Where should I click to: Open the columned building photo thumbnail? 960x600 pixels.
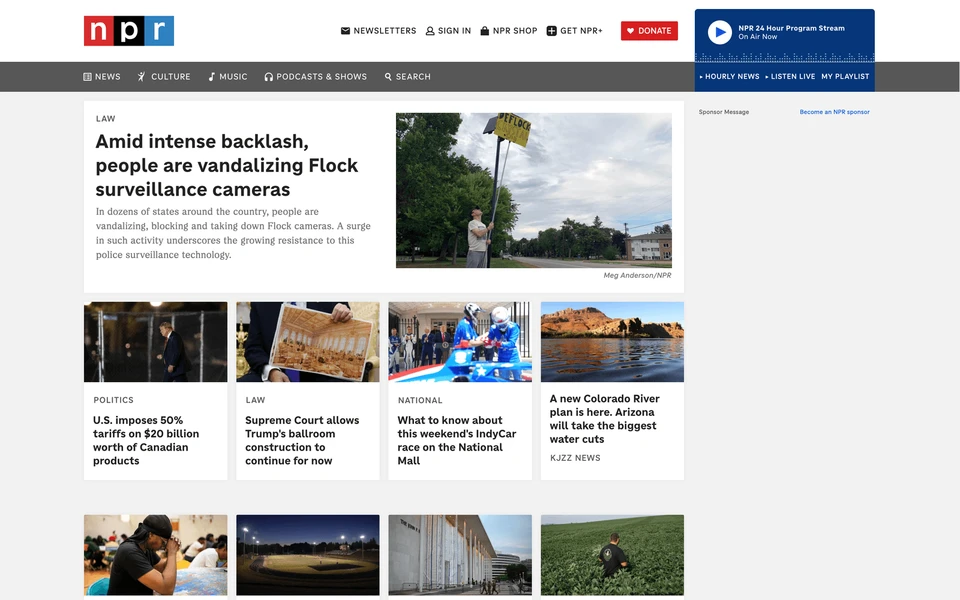pyautogui.click(x=460, y=555)
